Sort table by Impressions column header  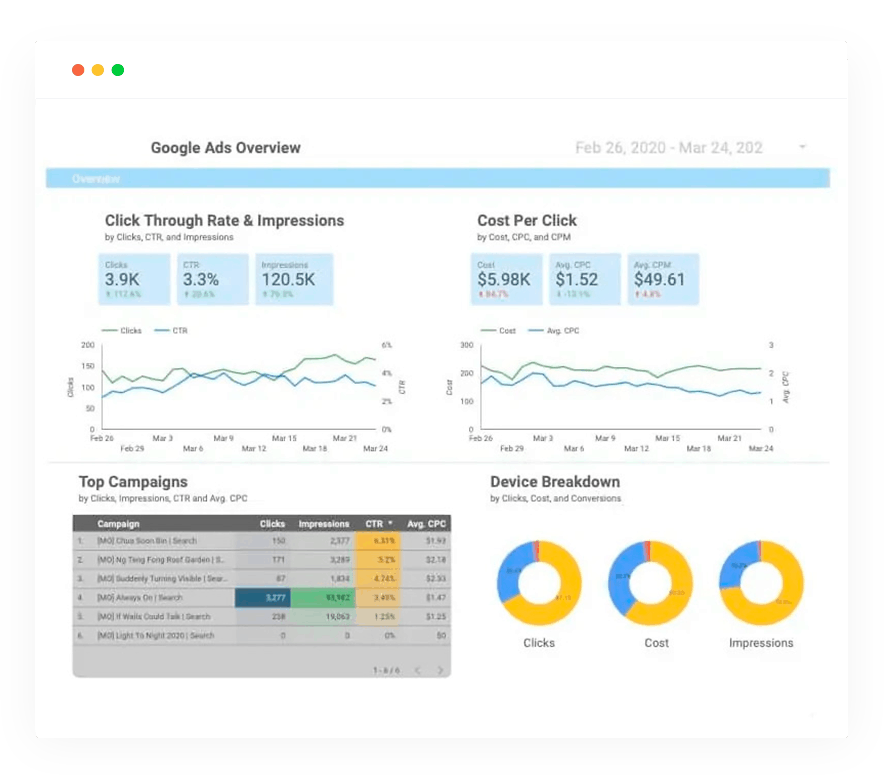point(324,524)
